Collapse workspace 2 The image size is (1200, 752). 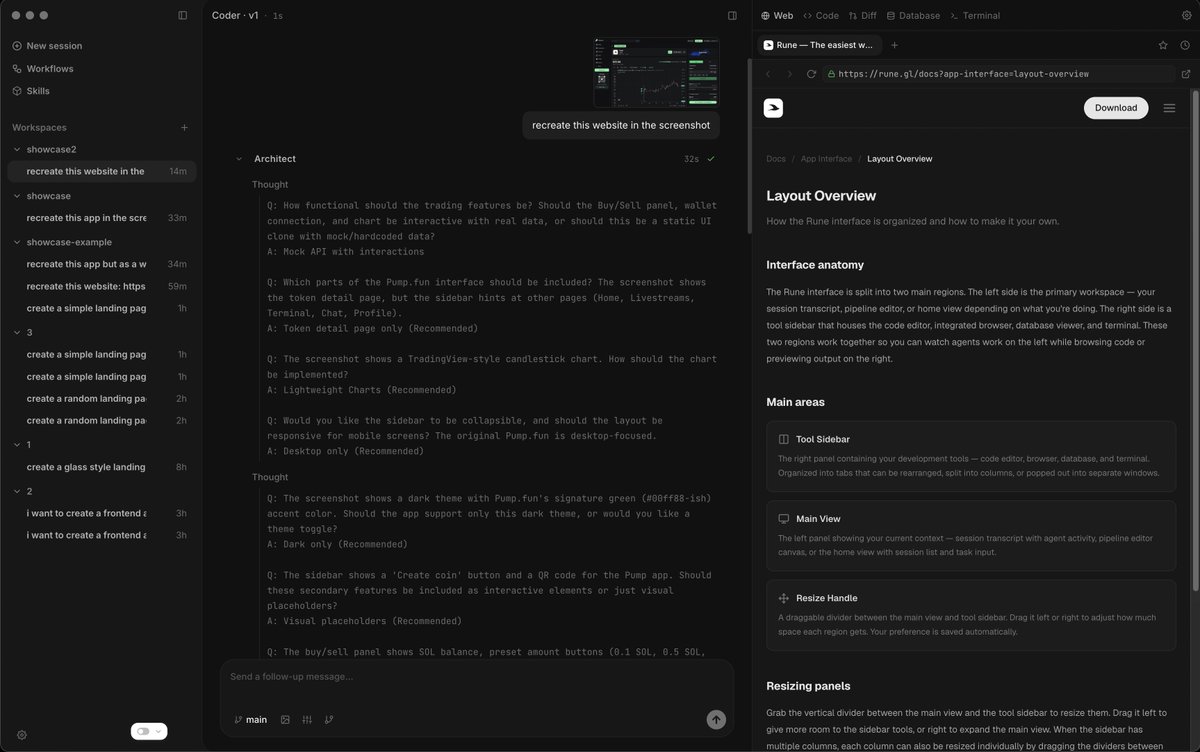pyautogui.click(x=16, y=491)
